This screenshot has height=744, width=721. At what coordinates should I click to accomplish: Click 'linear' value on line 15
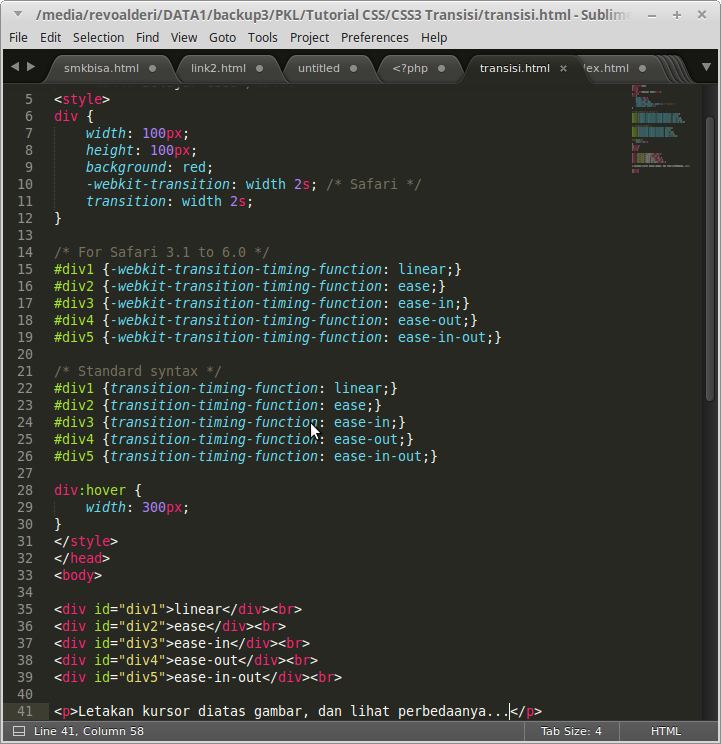tap(422, 269)
